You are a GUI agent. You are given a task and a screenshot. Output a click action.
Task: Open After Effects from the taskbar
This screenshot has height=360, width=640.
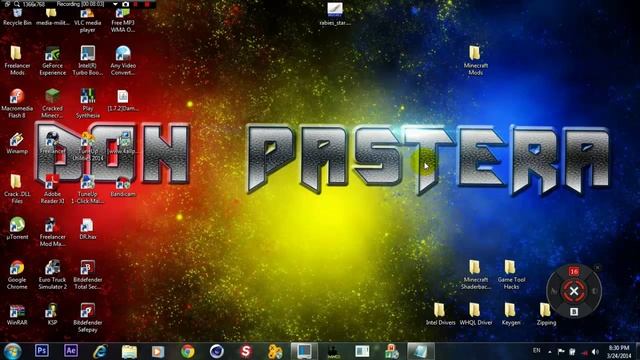[x=71, y=351]
